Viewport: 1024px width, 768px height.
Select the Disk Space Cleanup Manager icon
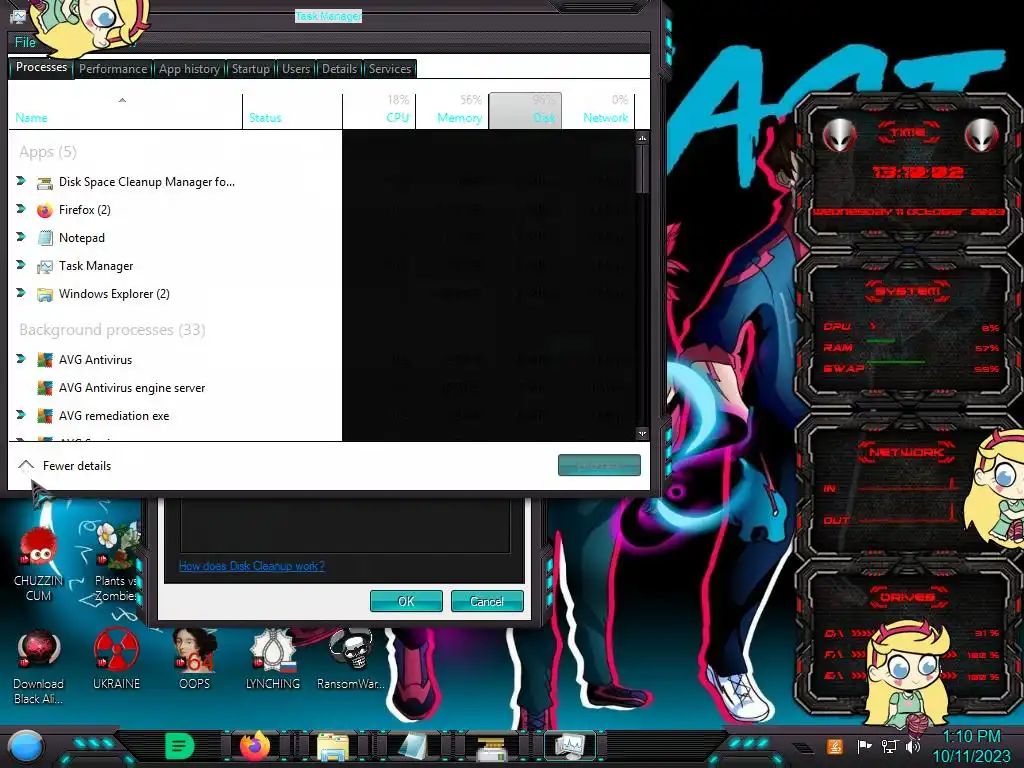pyautogui.click(x=44, y=182)
